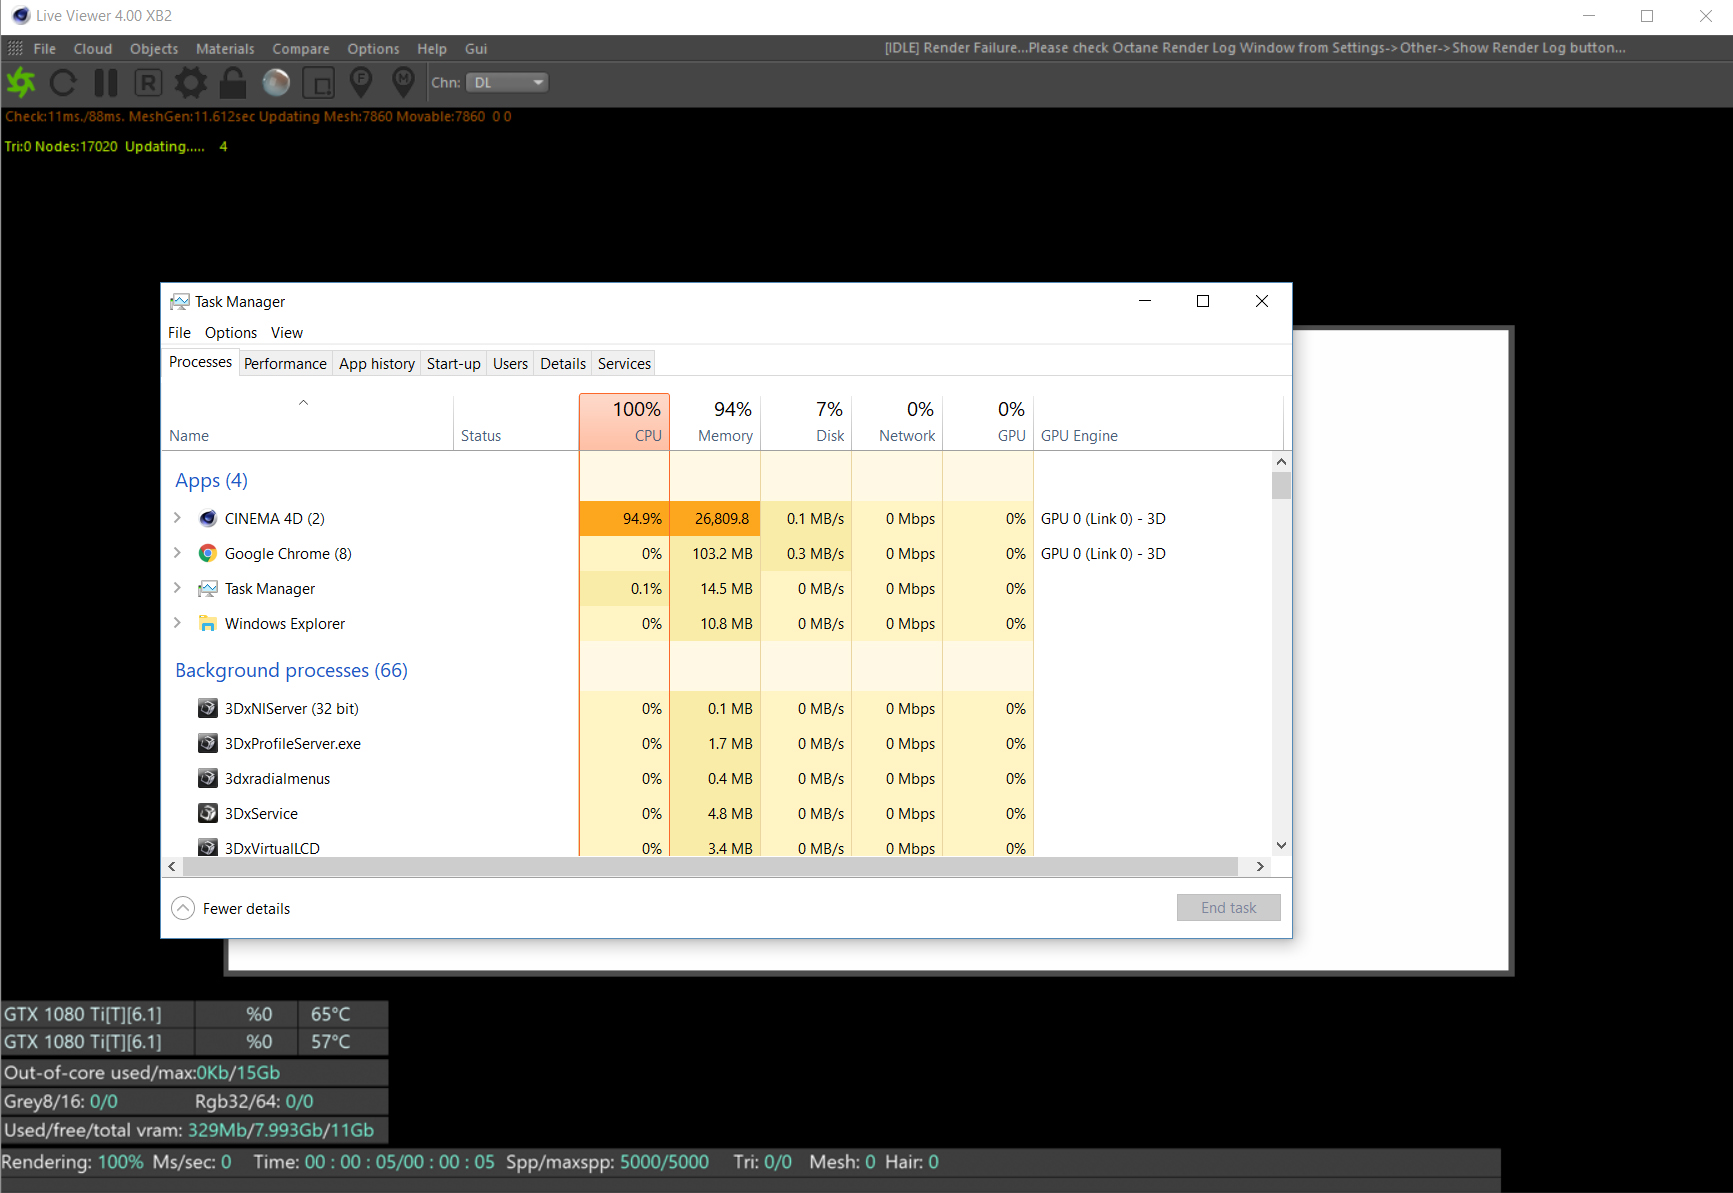1733x1193 pixels.
Task: Sort processes by the Network column header
Action: (897, 421)
